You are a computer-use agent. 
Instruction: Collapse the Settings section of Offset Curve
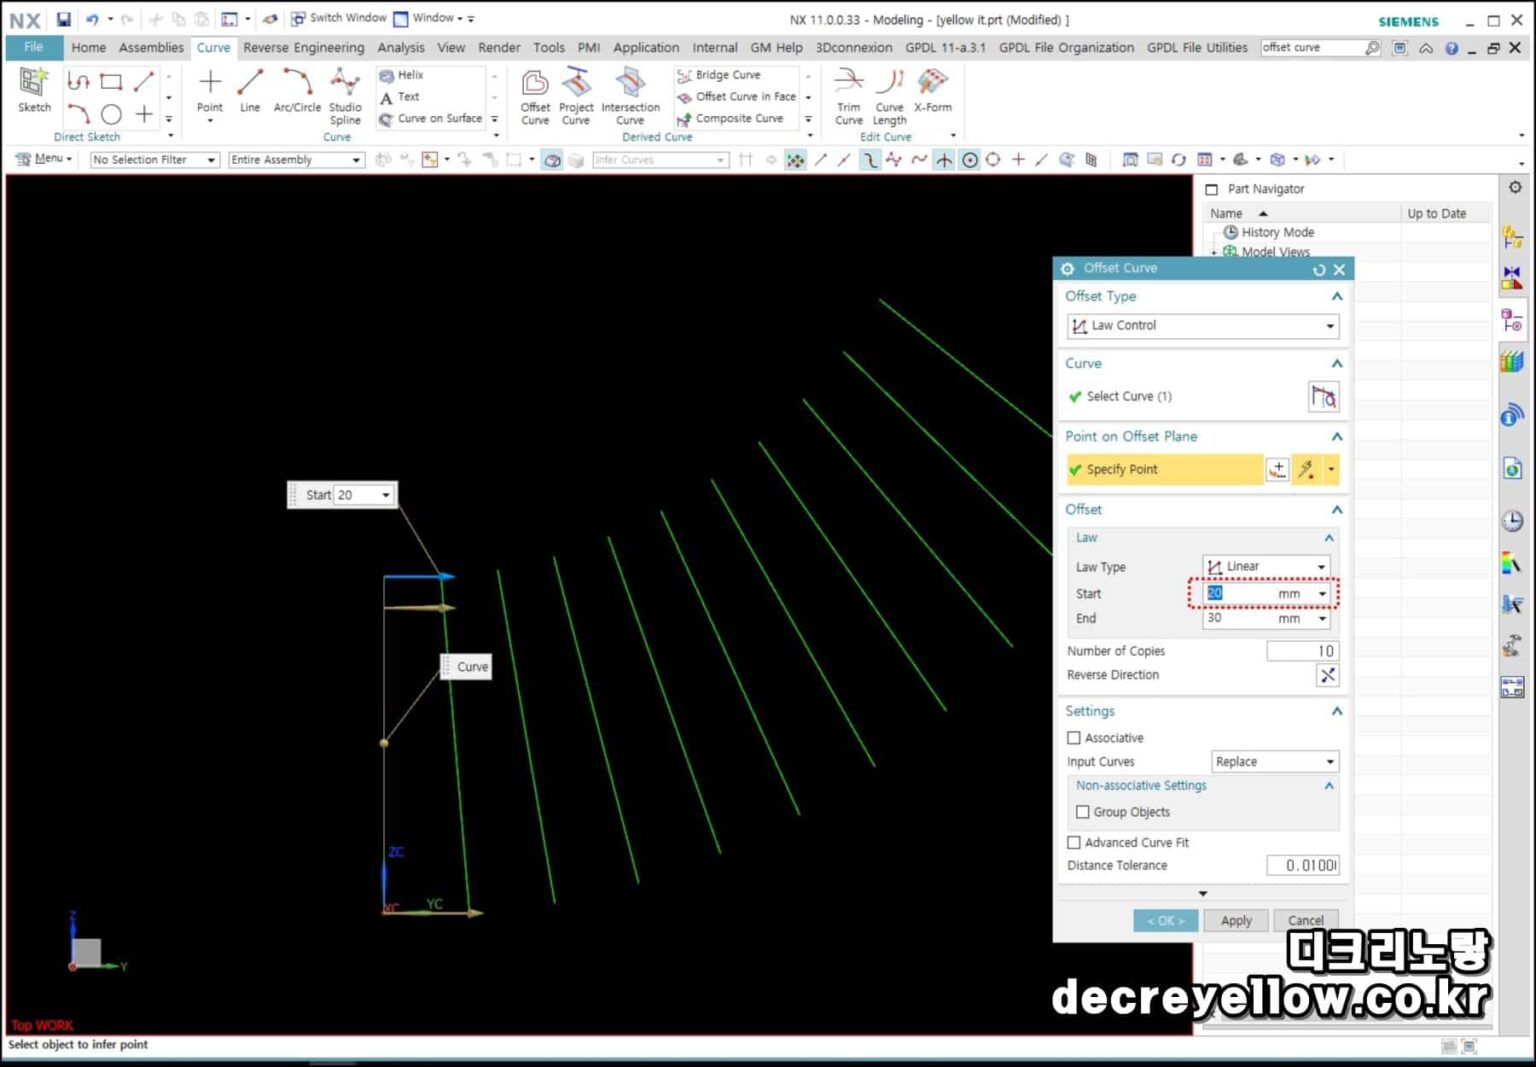tap(1336, 711)
